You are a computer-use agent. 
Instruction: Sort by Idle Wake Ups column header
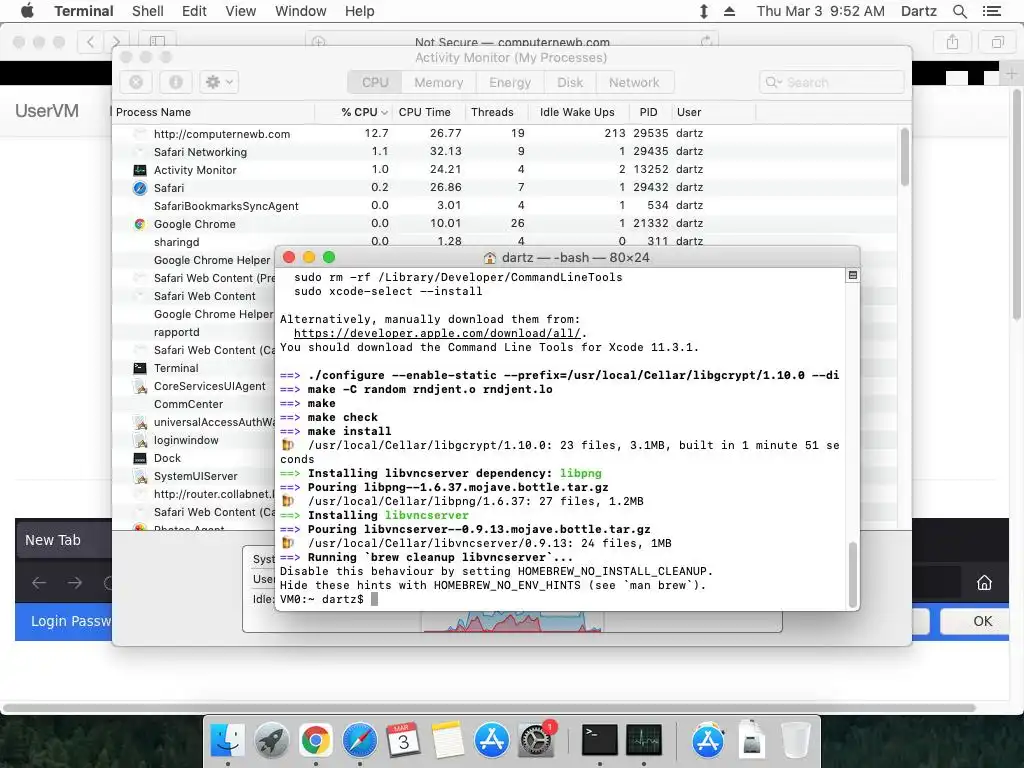[577, 112]
